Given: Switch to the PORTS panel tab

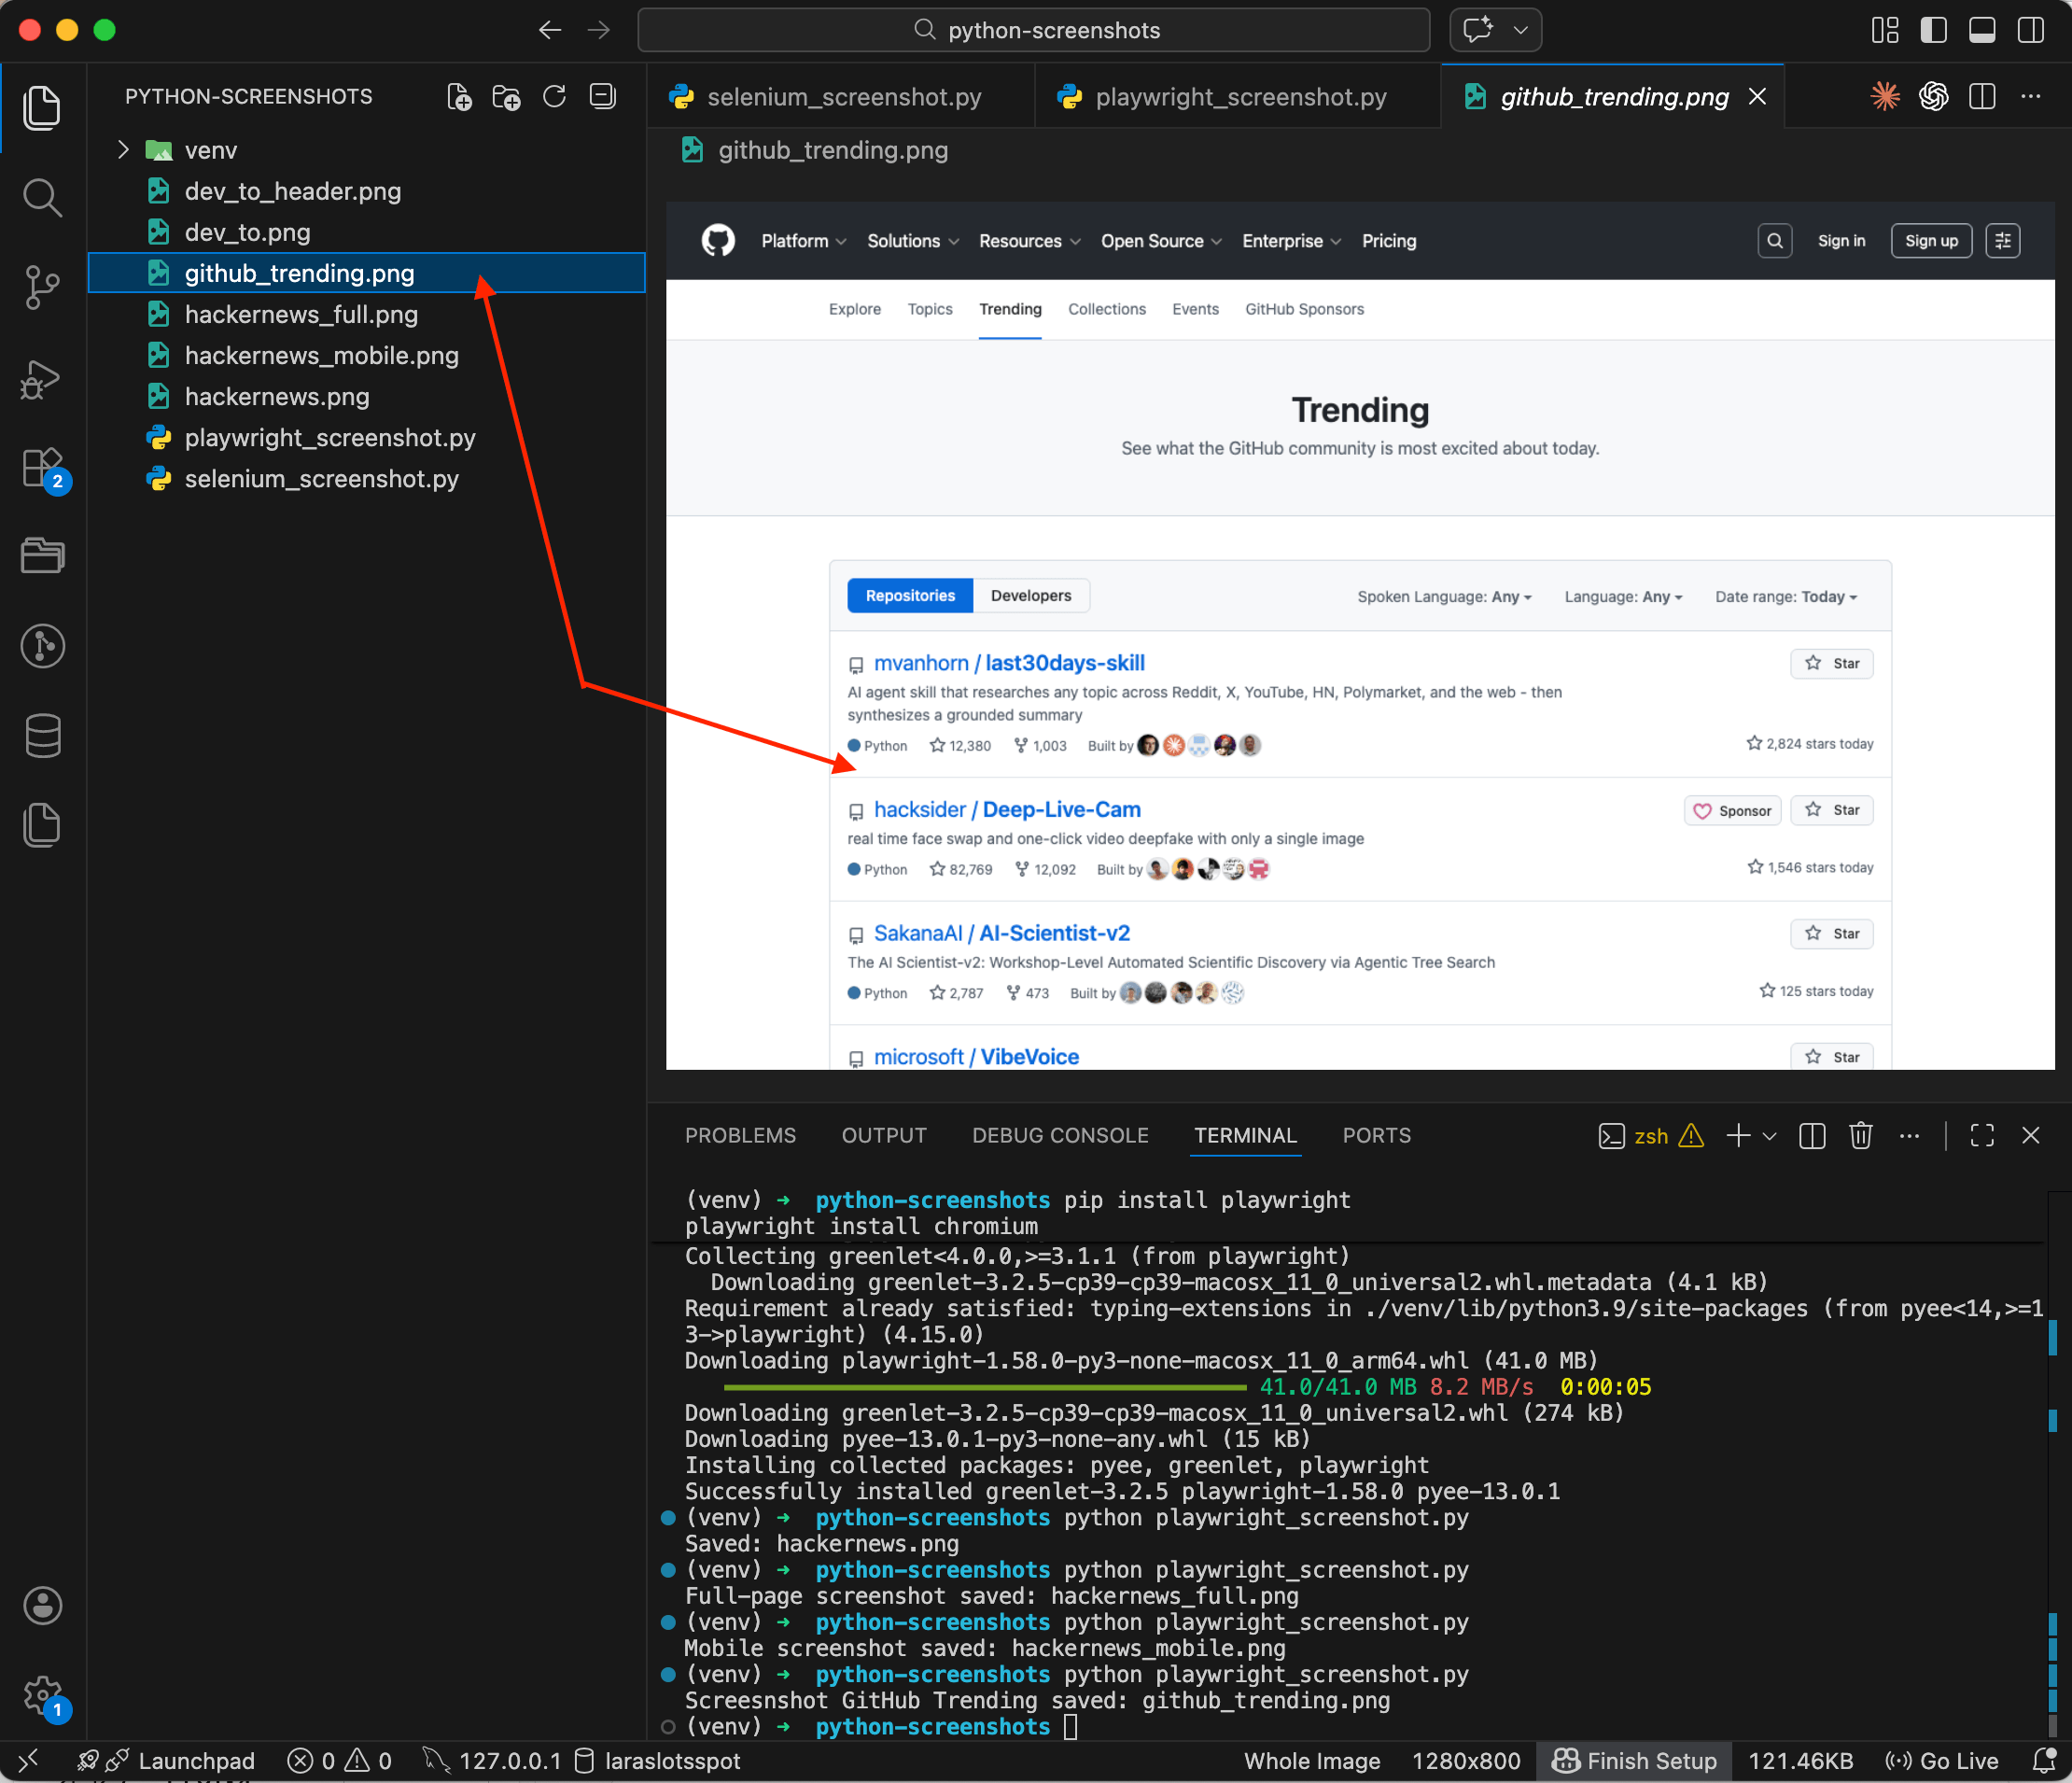Looking at the screenshot, I should coord(1376,1135).
